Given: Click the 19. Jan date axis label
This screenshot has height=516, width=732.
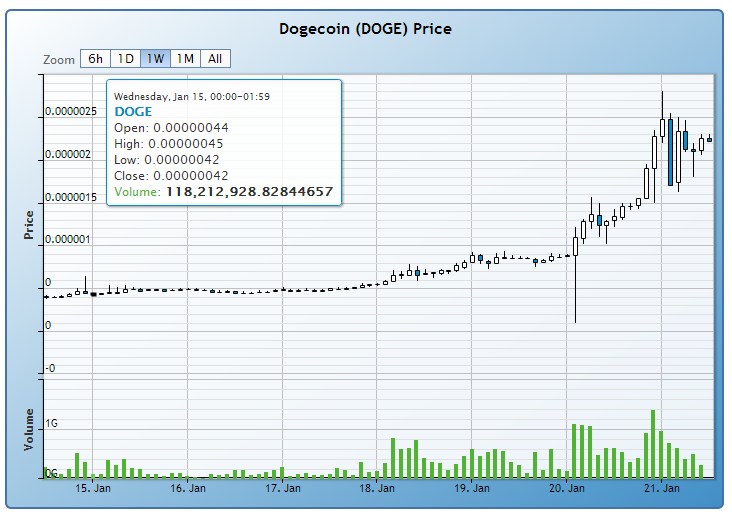Looking at the screenshot, I should click(472, 488).
